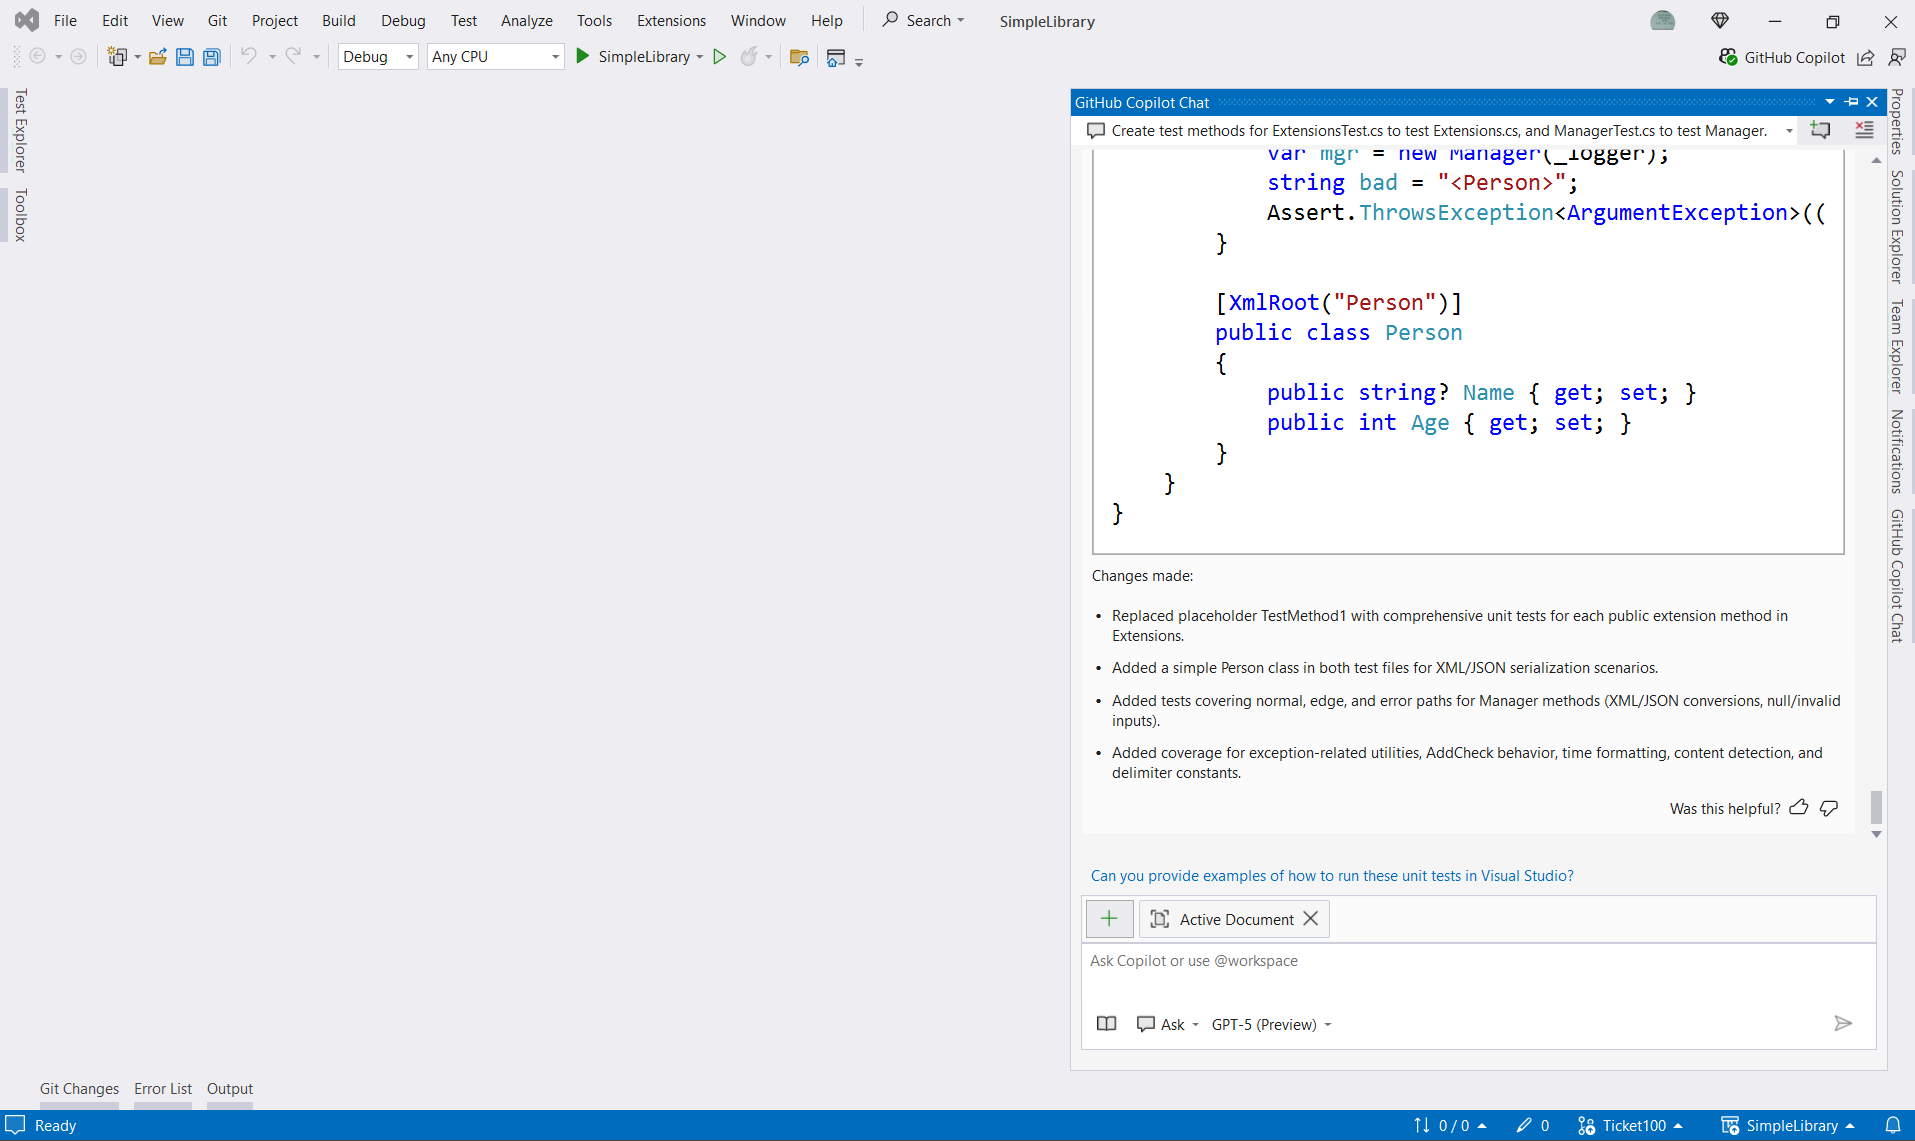Open the Debug configuration dropdown
Viewport: 1915px width, 1141px height.
(x=378, y=57)
